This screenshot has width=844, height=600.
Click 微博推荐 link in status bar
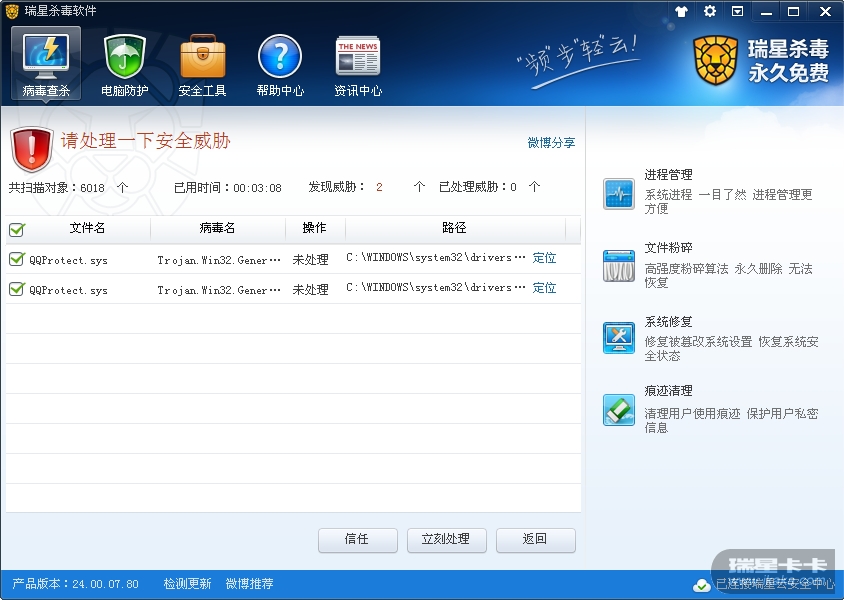(x=249, y=584)
